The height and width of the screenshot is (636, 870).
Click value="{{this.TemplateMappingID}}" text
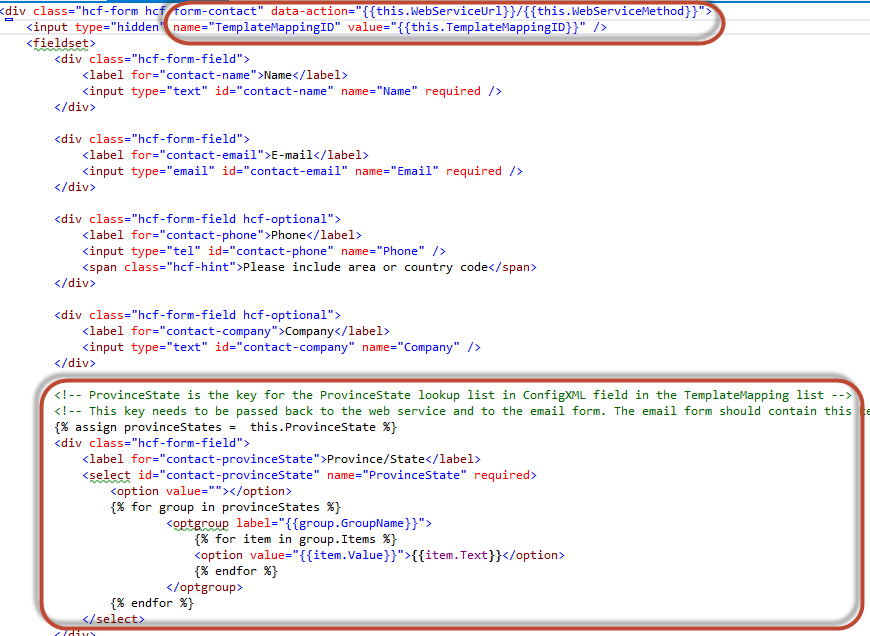[x=467, y=27]
